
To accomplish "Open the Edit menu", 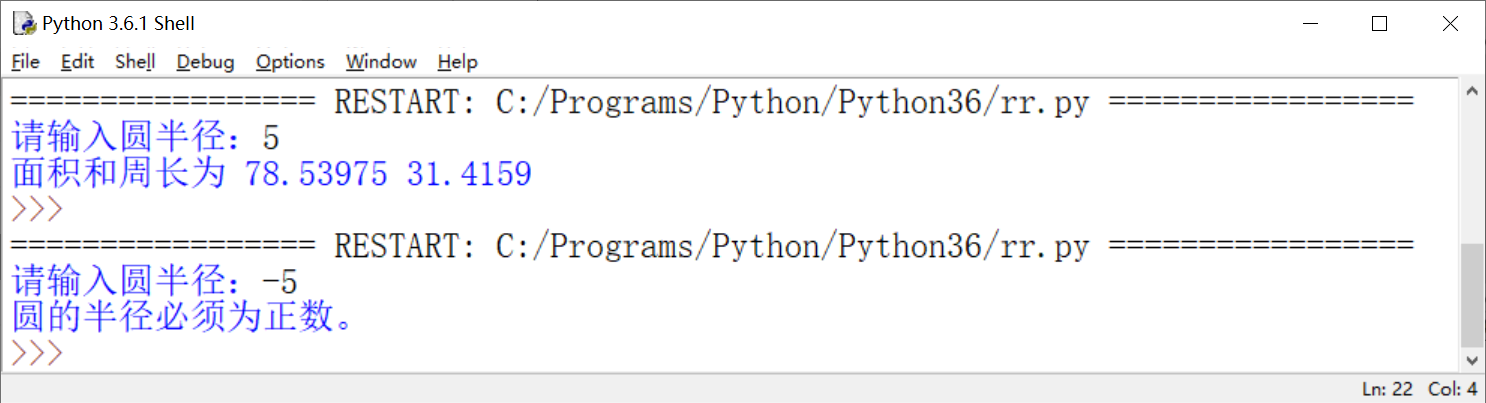I will (x=77, y=62).
